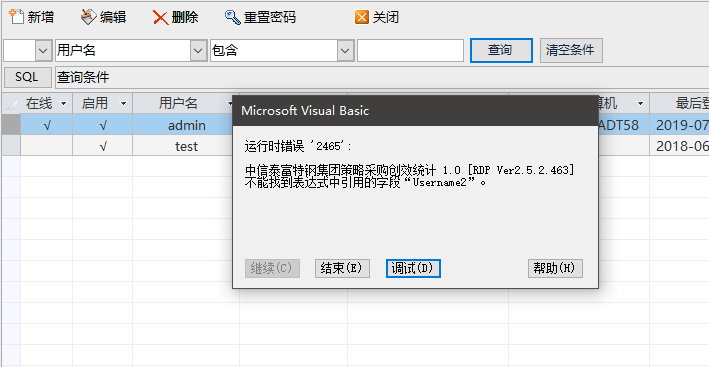Open the 启用 column filter arrow
This screenshot has width=709, height=367.
(x=123, y=104)
